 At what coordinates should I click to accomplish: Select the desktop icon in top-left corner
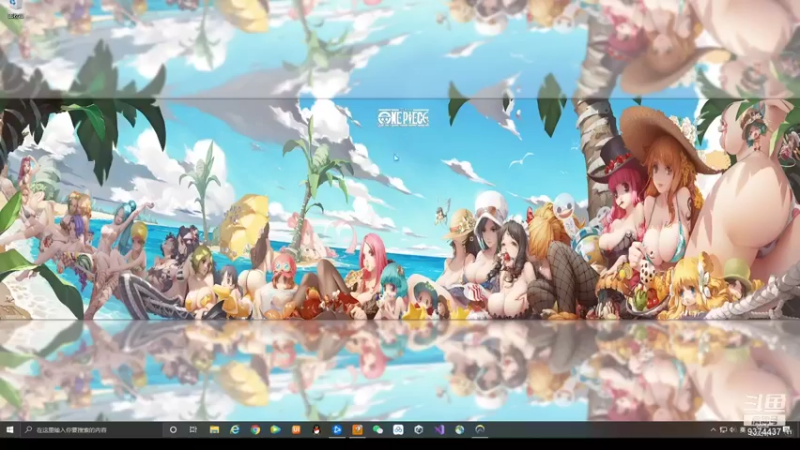click(15, 9)
